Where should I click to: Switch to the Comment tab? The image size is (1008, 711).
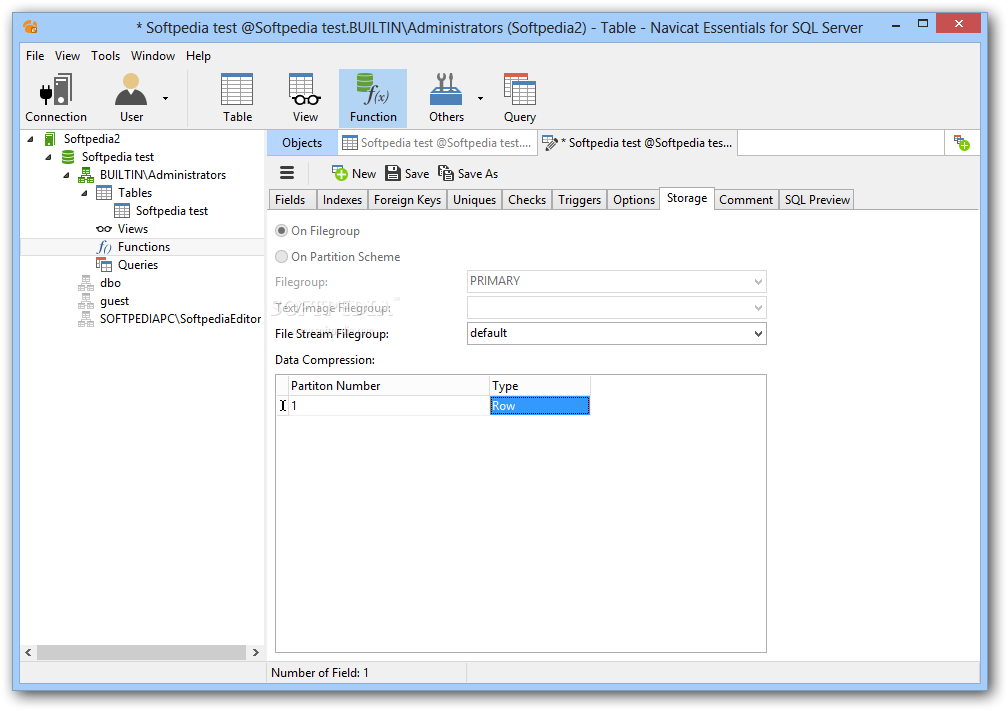click(x=746, y=200)
